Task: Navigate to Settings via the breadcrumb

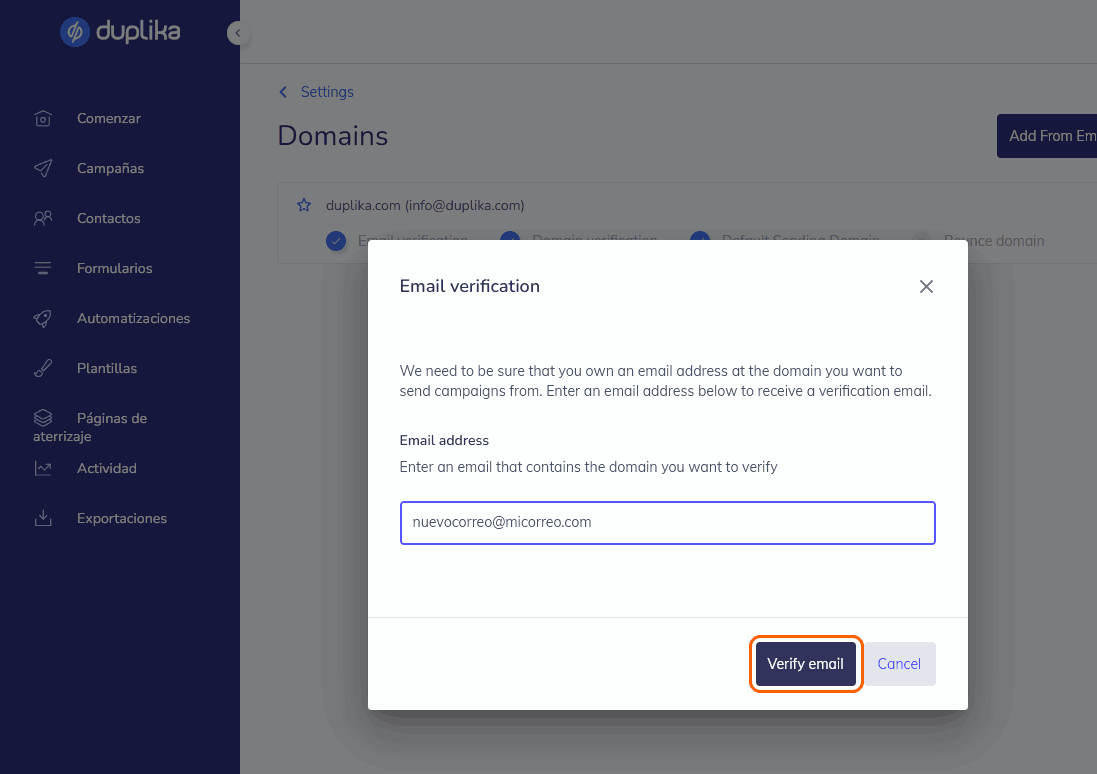Action: pos(327,91)
